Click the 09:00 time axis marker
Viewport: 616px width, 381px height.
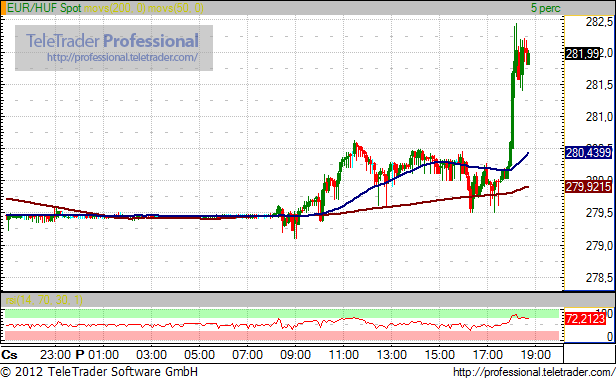(x=295, y=355)
